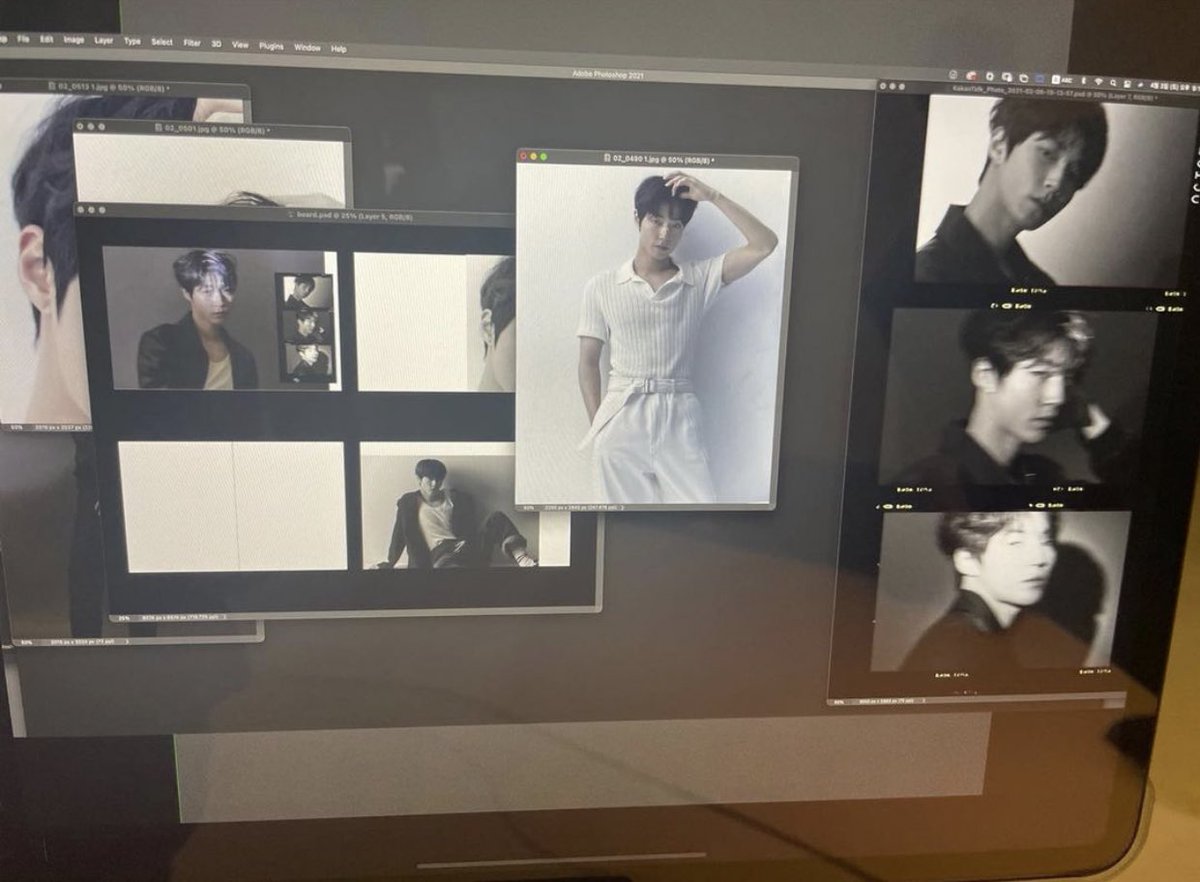The width and height of the screenshot is (1200, 882).
Task: Click the middle contact sheet frame in KakaoTalk window
Action: [1018, 397]
